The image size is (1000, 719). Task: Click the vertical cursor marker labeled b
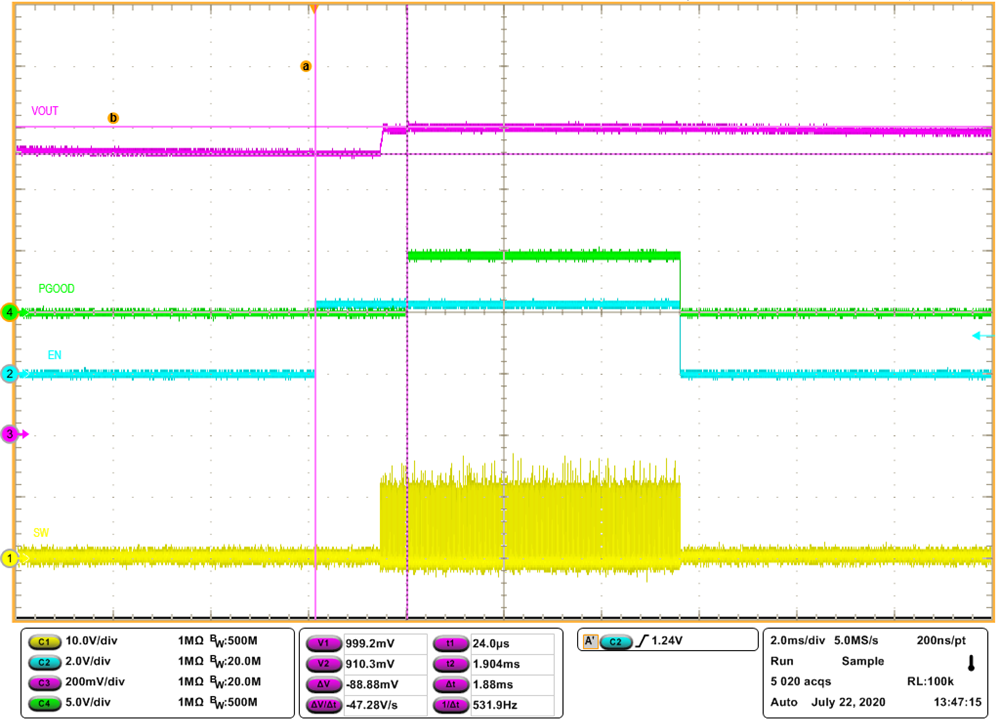(113, 117)
